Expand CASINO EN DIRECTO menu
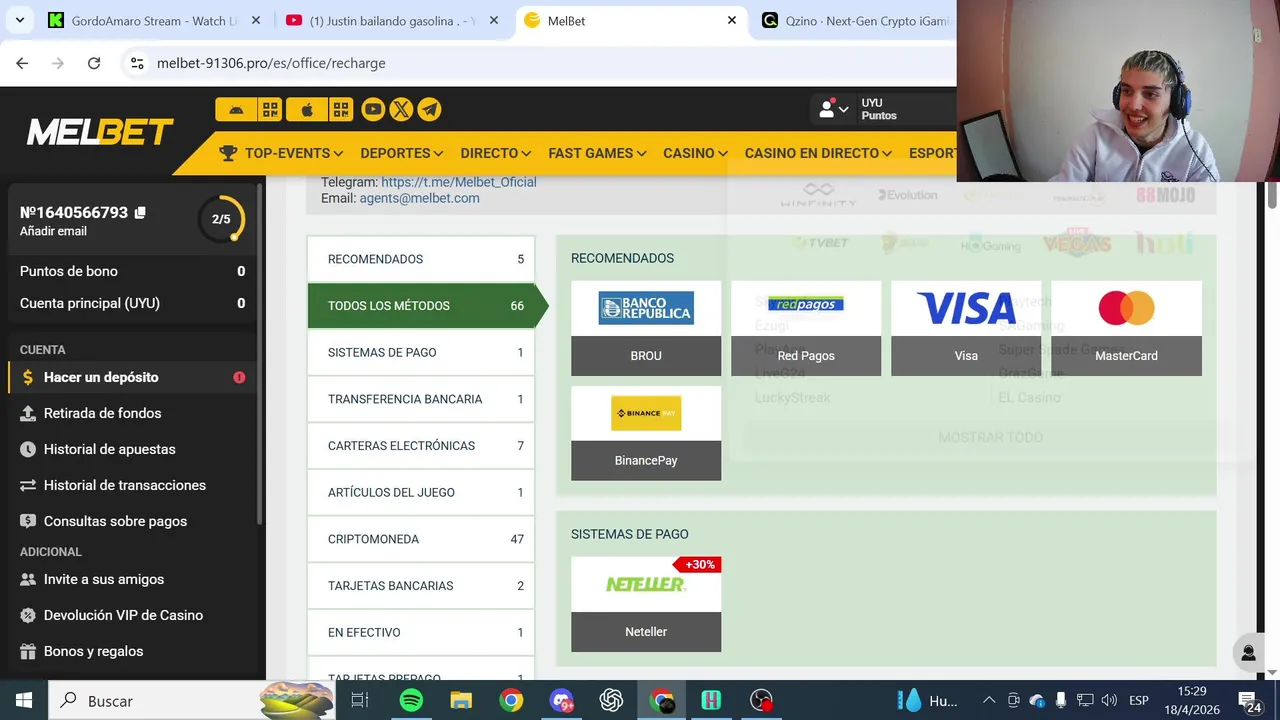Image resolution: width=1280 pixels, height=720 pixels. pos(819,153)
